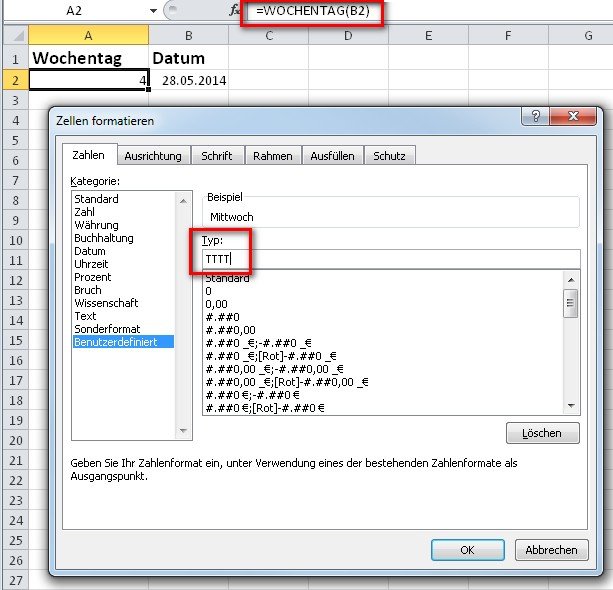Switch to the Zahlen tab
Image resolution: width=613 pixels, height=590 pixels.
[x=89, y=155]
